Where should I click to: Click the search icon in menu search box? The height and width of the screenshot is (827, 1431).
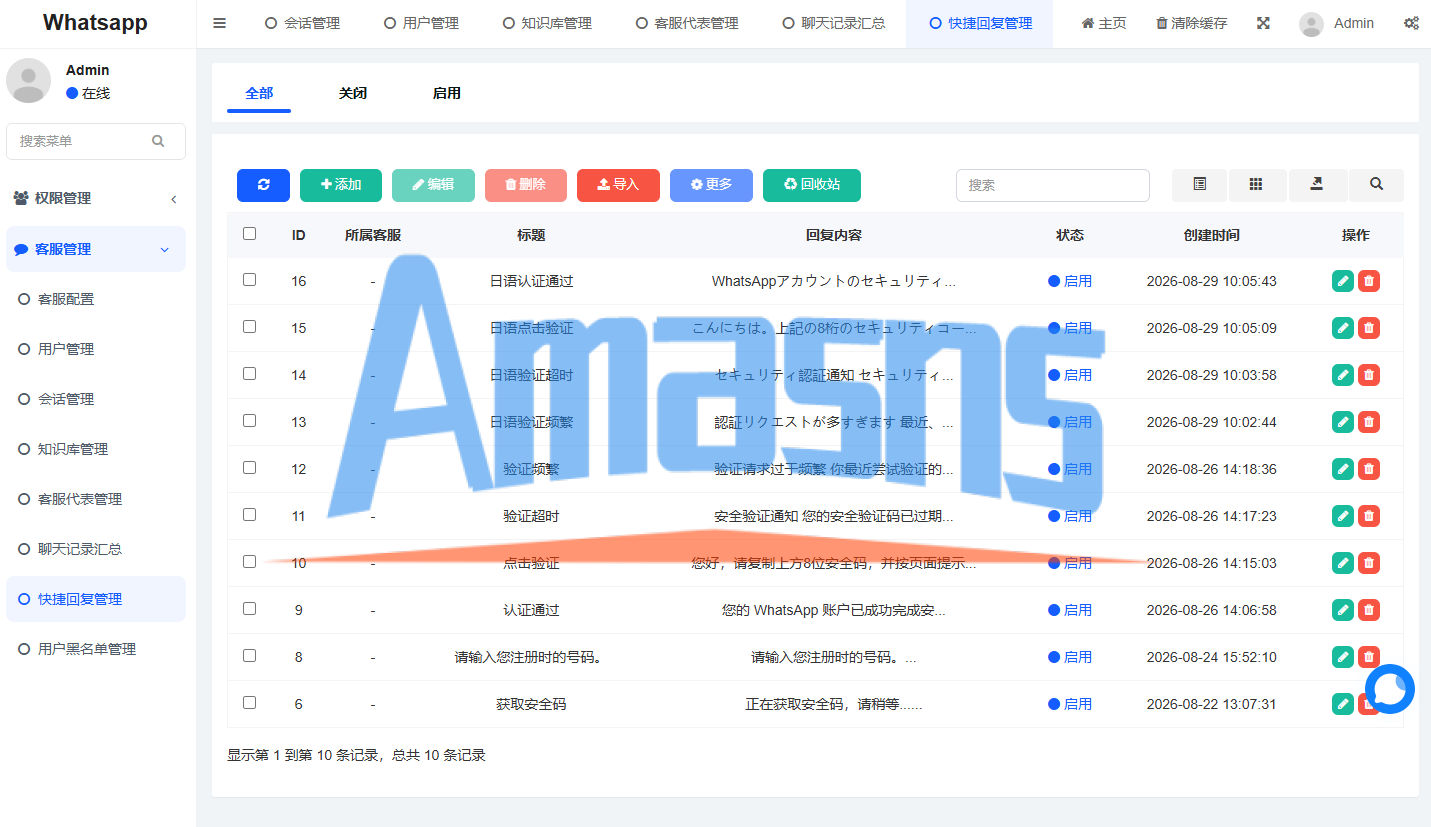click(x=158, y=141)
